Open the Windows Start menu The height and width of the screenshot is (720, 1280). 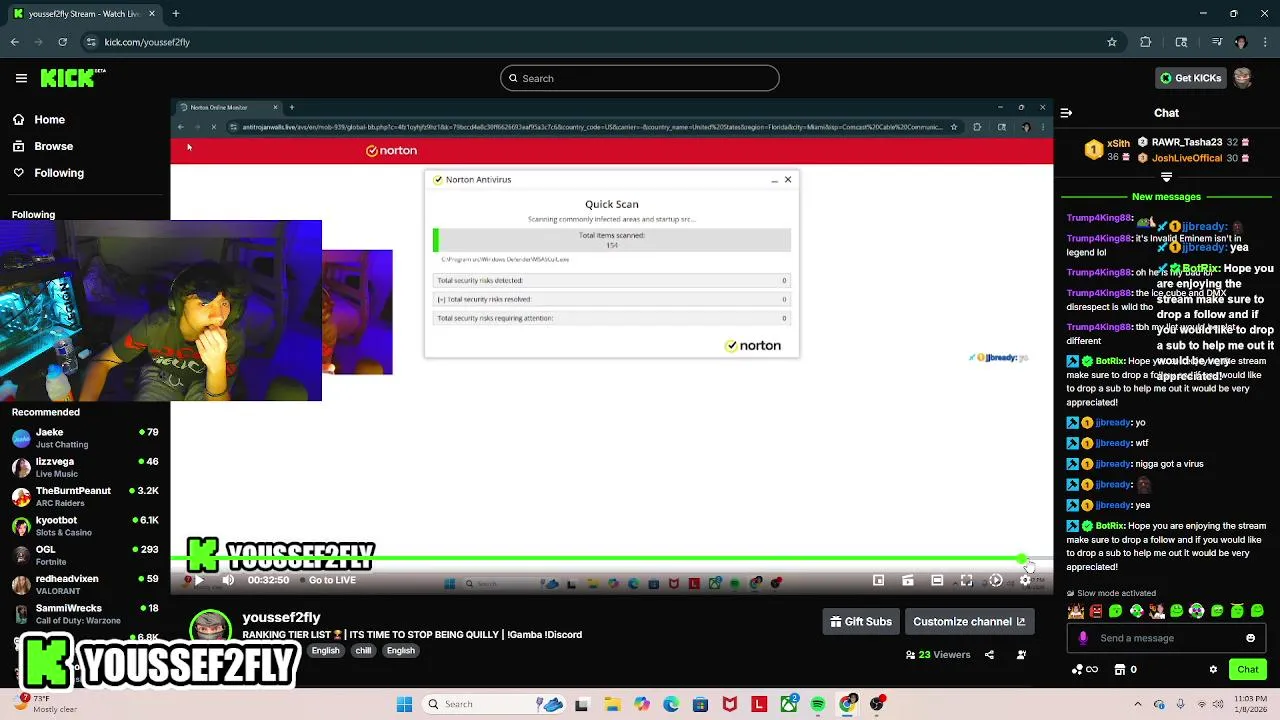(404, 704)
